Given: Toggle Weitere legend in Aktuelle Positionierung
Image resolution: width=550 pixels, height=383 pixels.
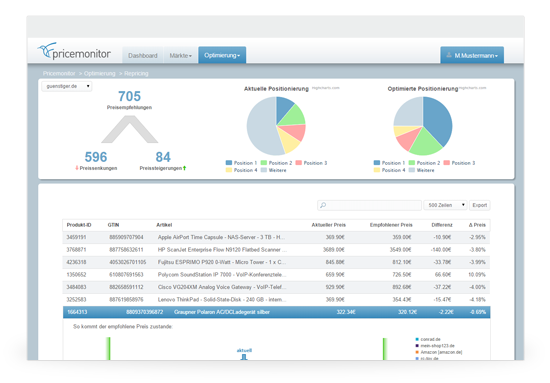Looking at the screenshot, I should tap(274, 170).
